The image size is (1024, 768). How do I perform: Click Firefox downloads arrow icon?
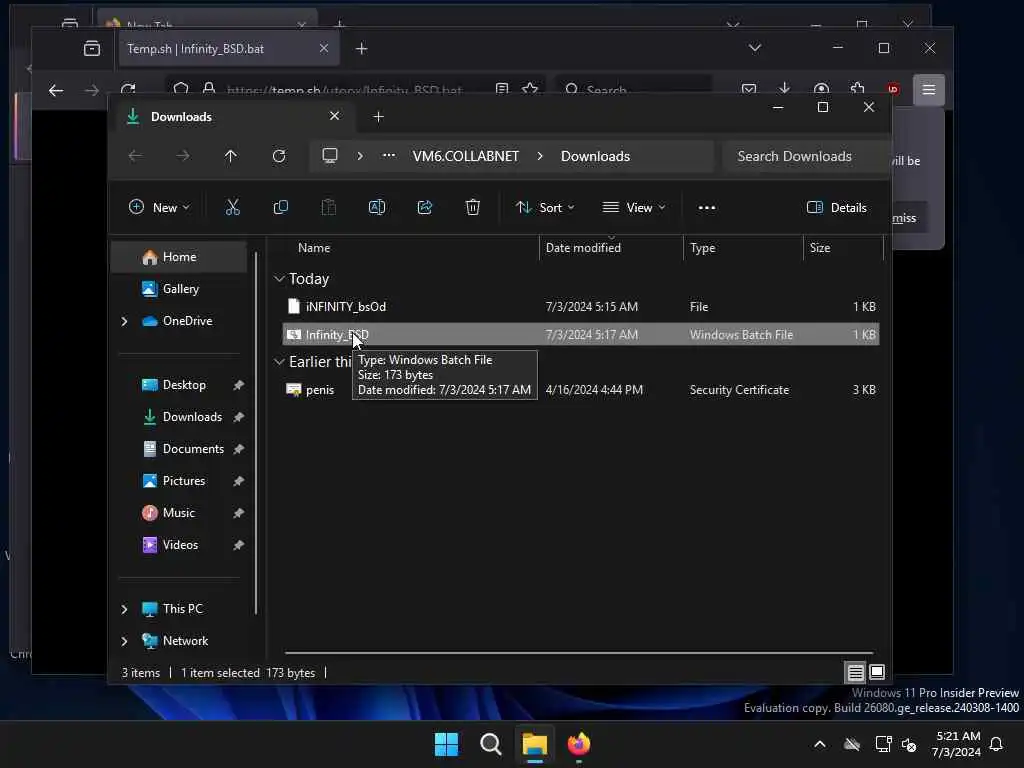click(x=784, y=88)
